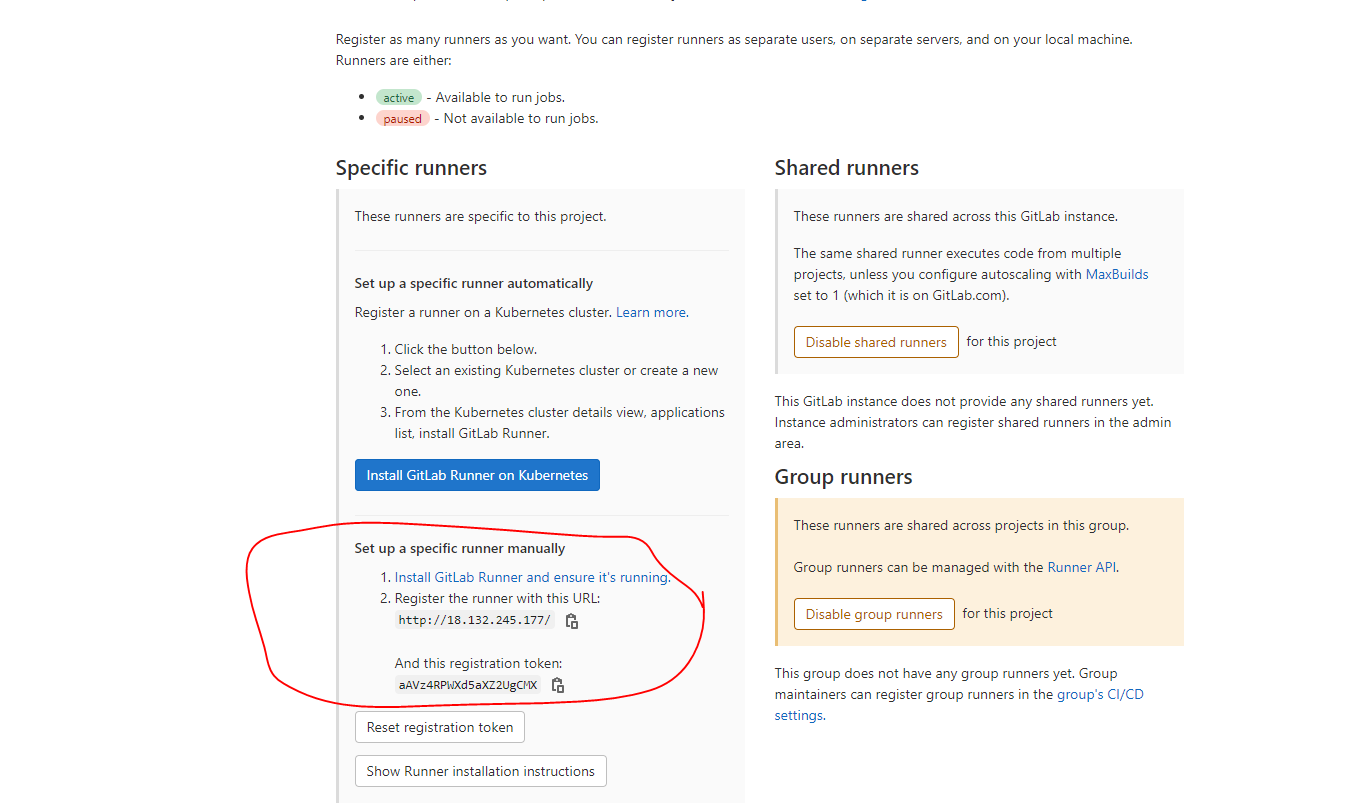Click 'And this registration token:' label
The width and height of the screenshot is (1357, 805).
point(479,663)
